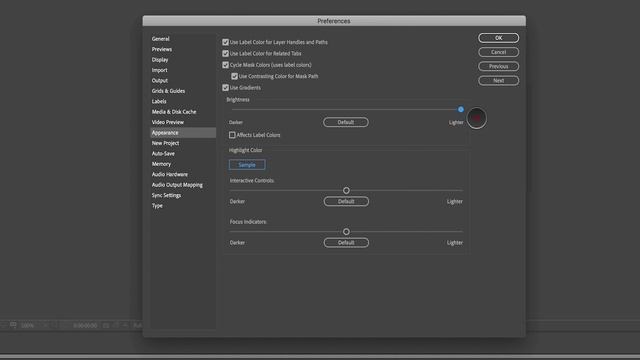Enable Affects Label Colors checkbox
Viewport: 640px width, 360px height.
(x=232, y=135)
